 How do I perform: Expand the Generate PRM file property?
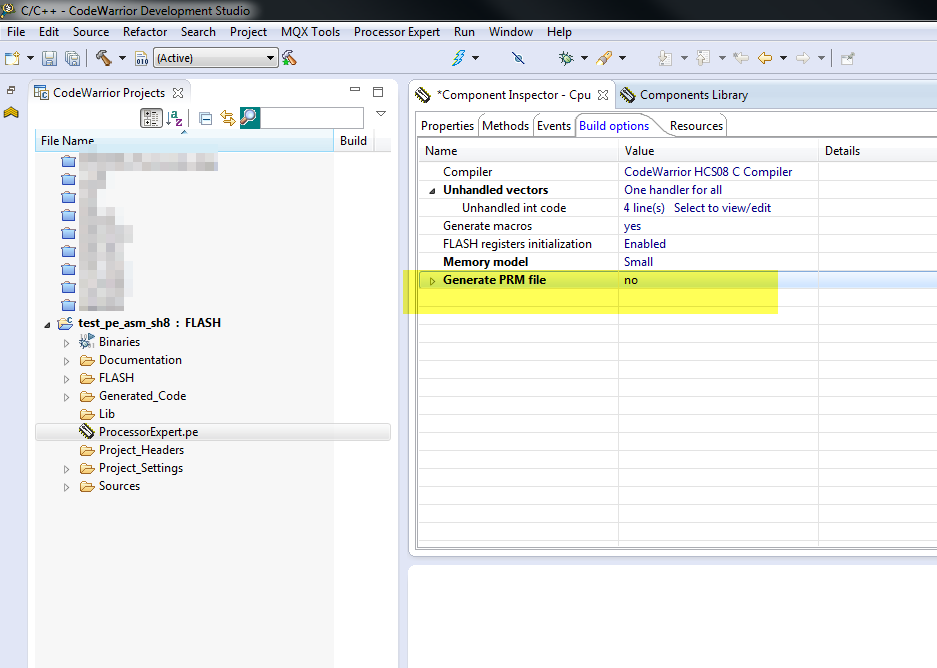[x=432, y=281]
